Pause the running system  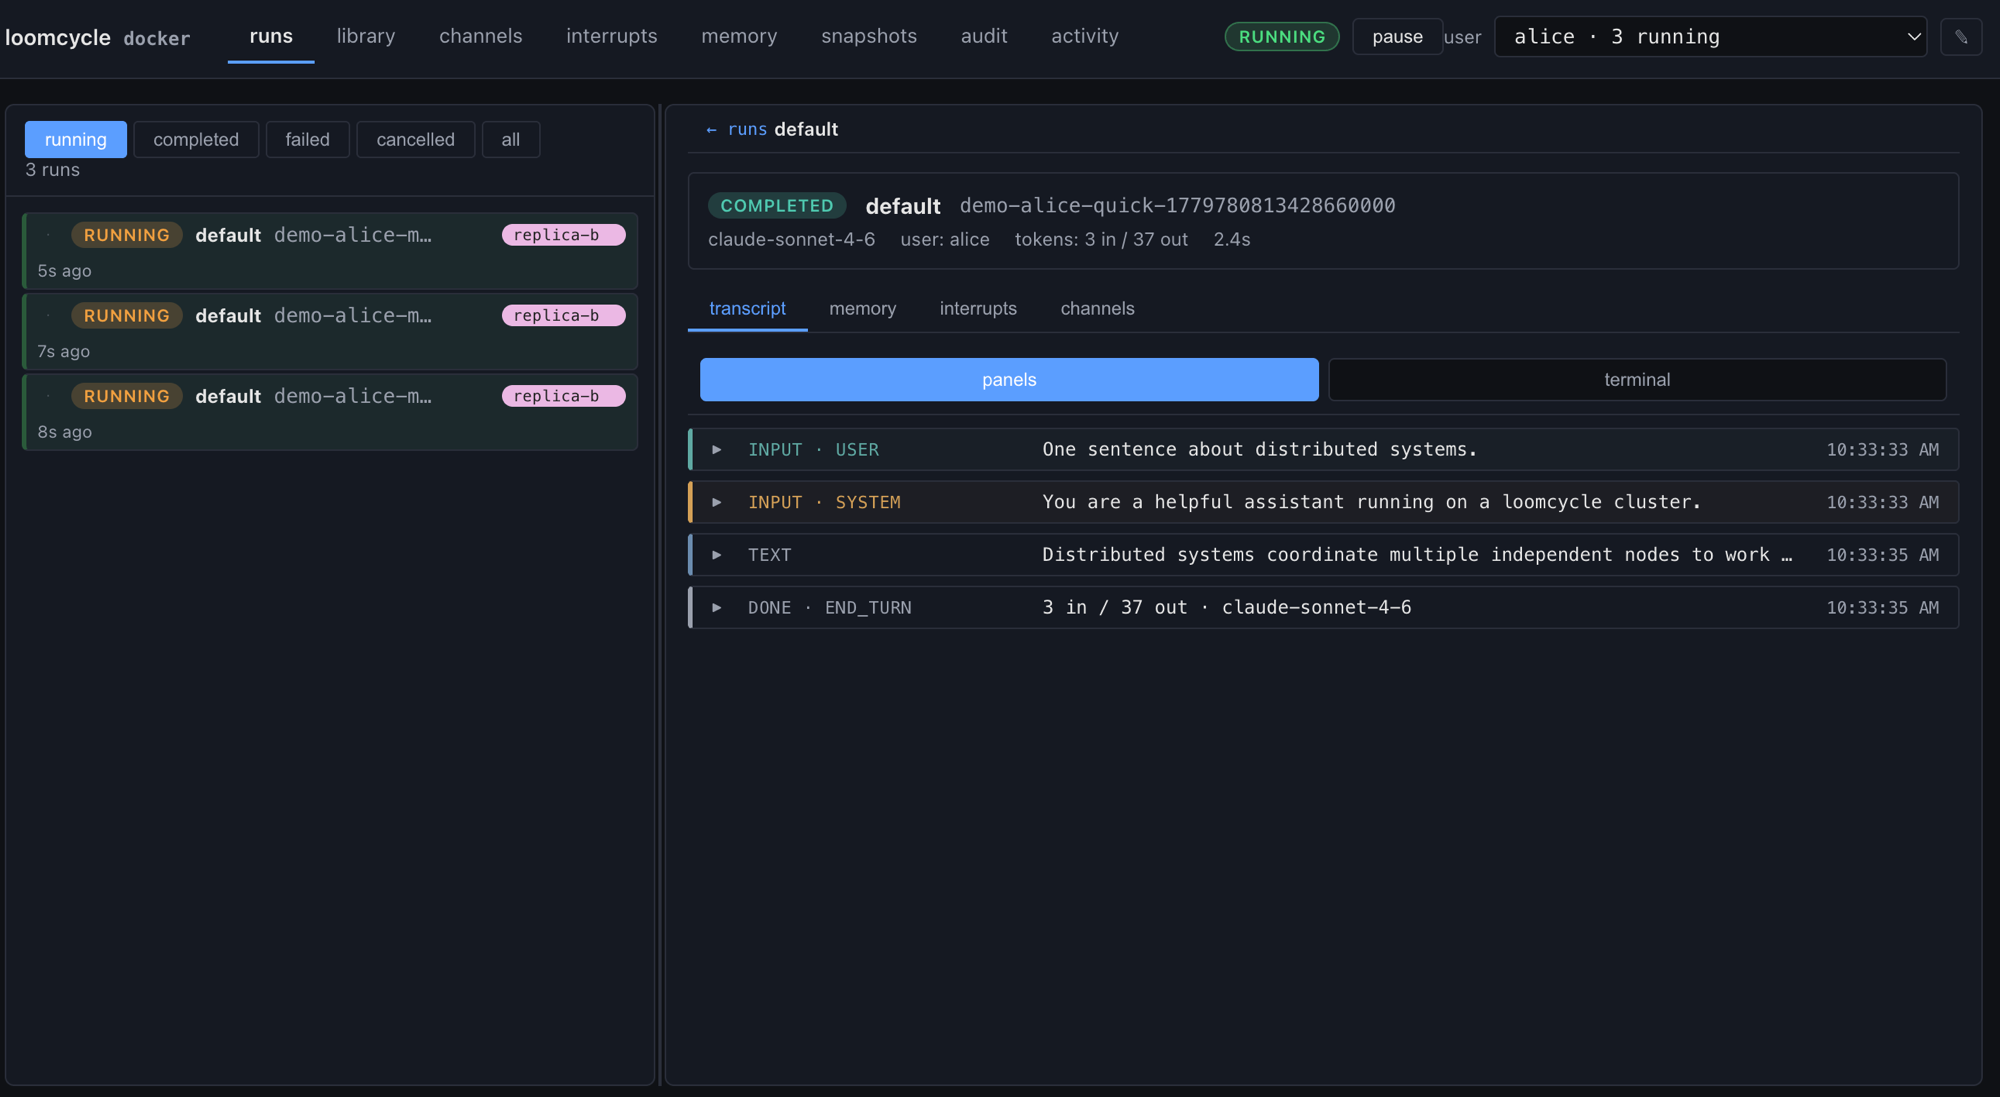tap(1397, 37)
